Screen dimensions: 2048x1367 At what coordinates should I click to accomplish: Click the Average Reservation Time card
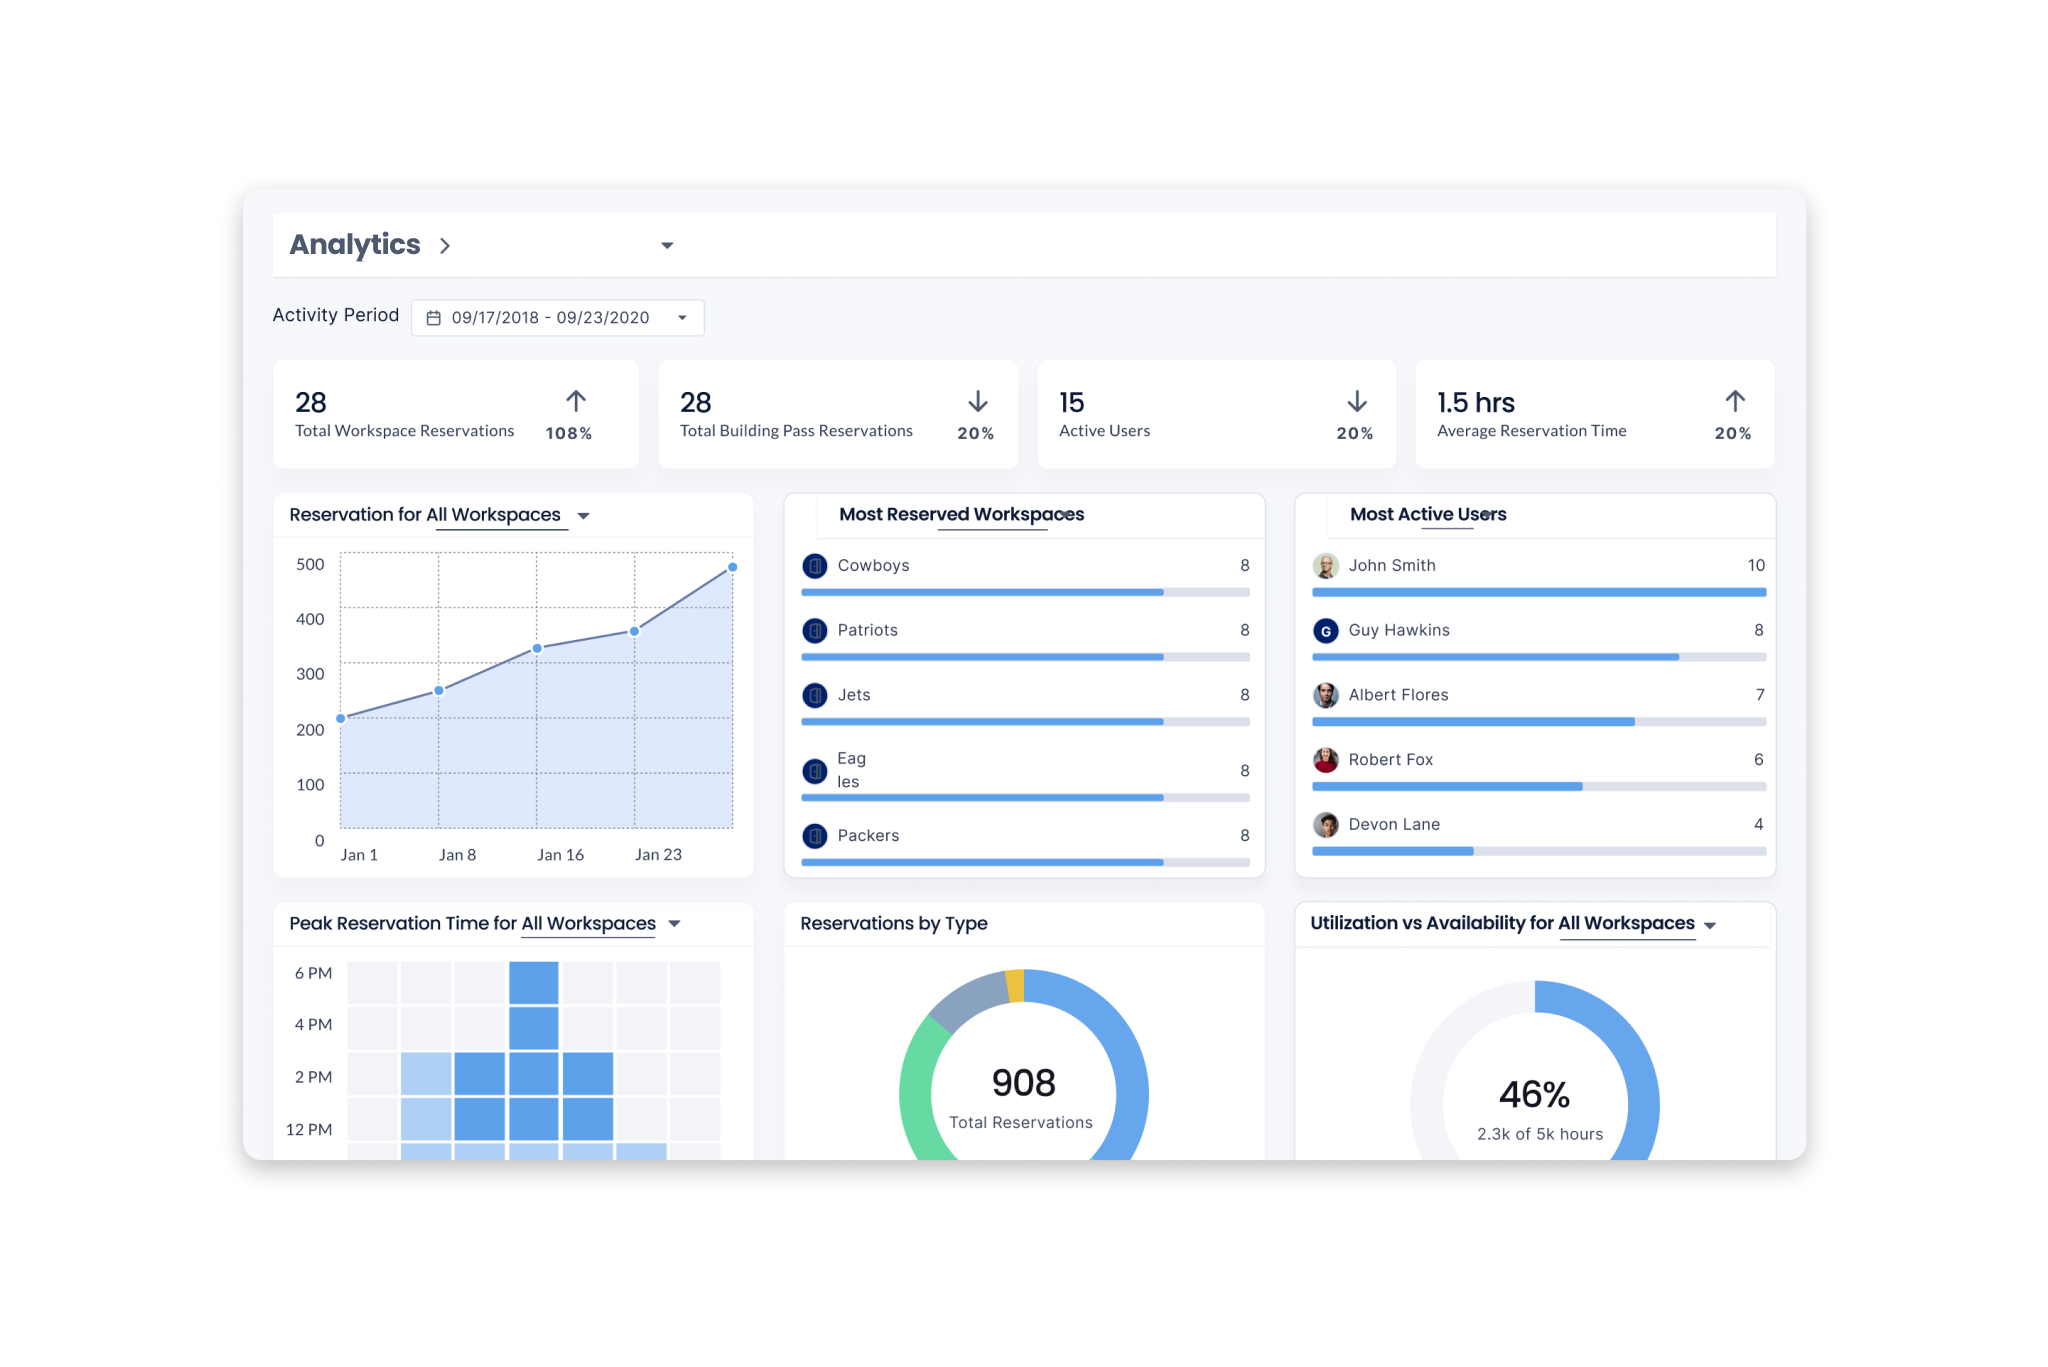click(1594, 415)
